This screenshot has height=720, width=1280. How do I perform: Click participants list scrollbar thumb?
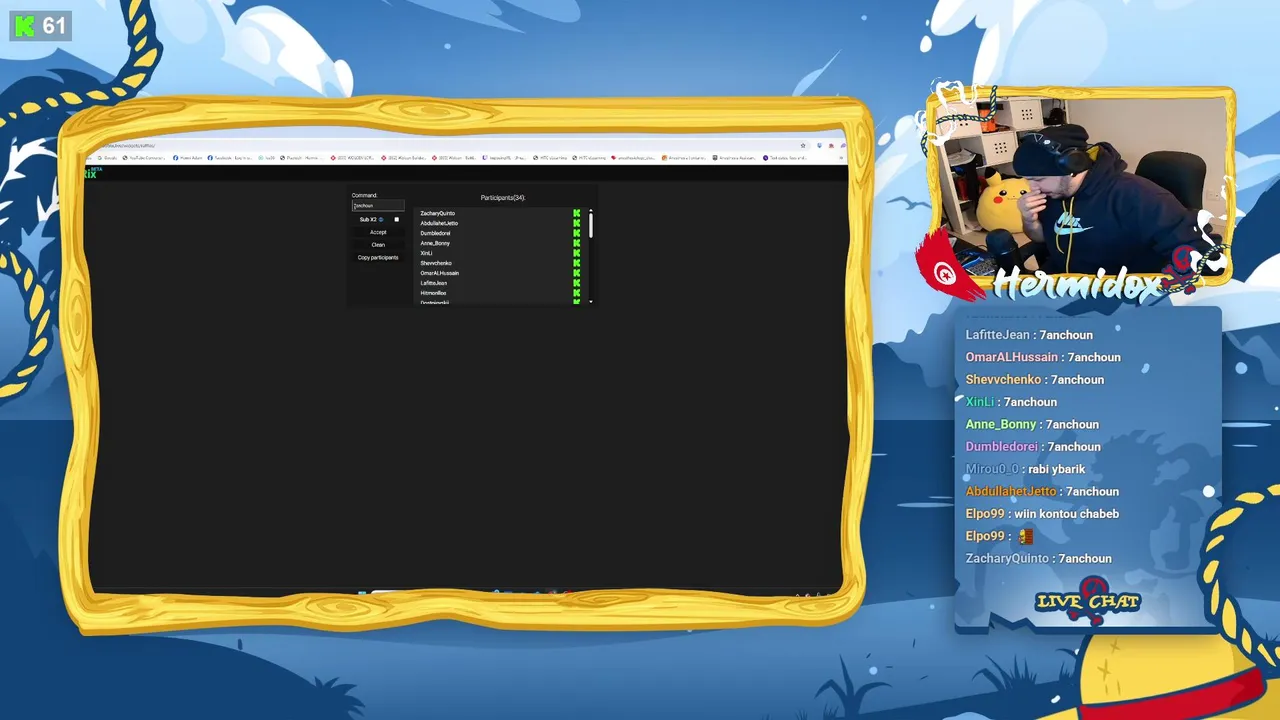click(591, 226)
